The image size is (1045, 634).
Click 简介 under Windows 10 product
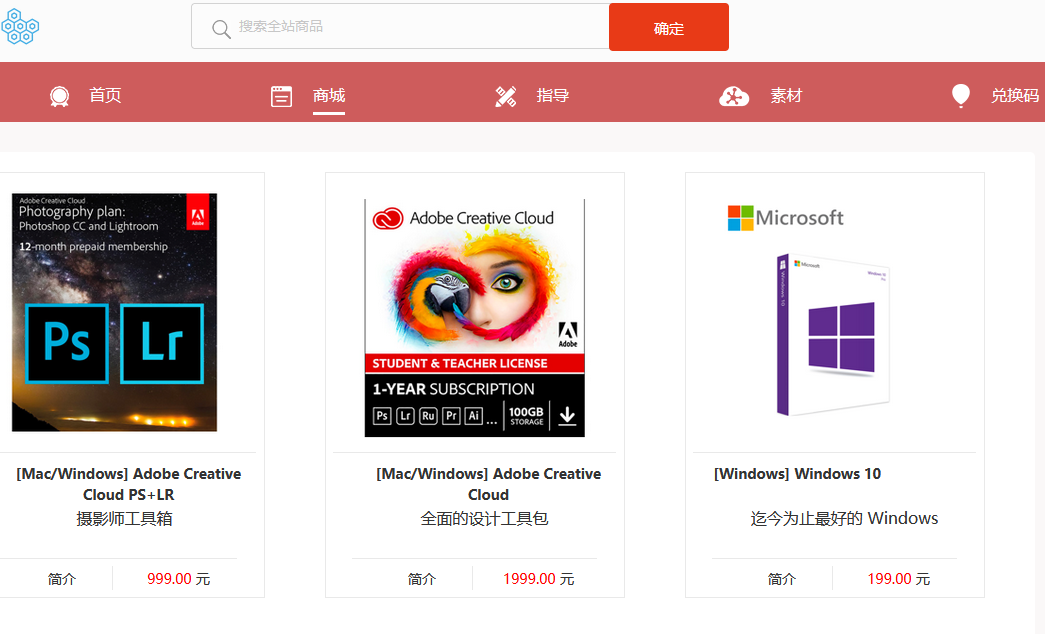pos(782,579)
